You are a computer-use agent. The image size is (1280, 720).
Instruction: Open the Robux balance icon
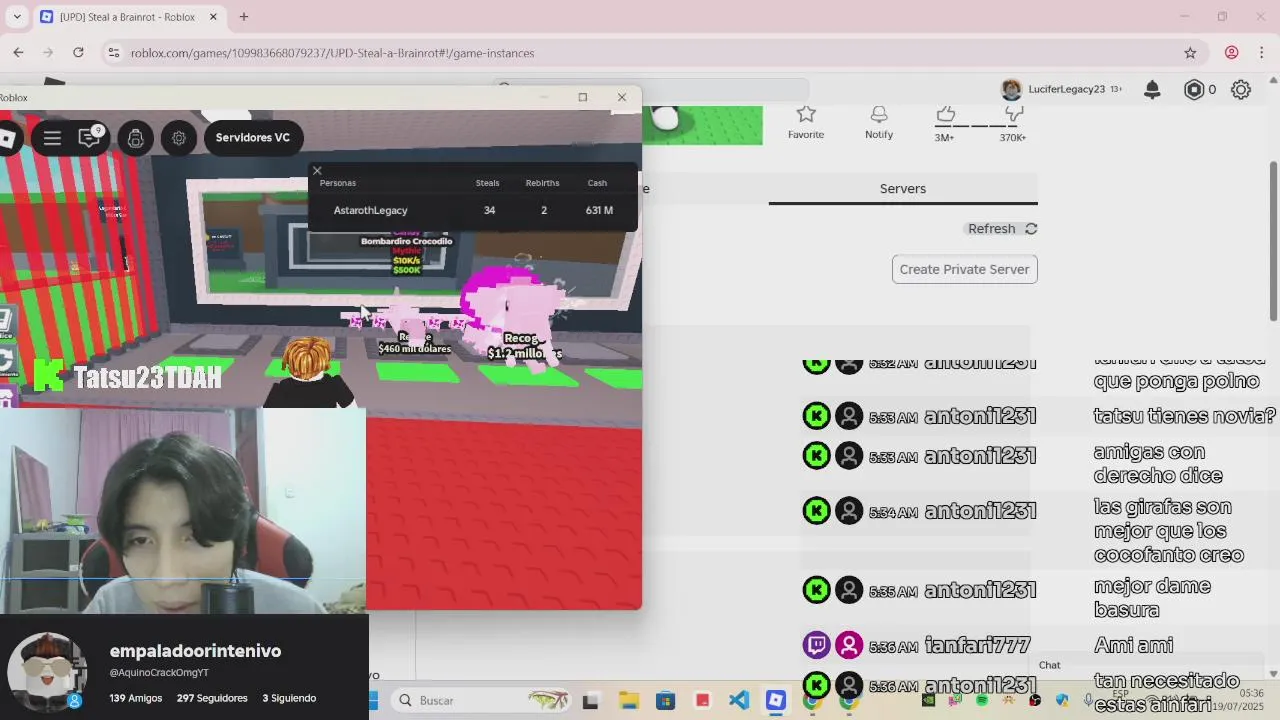[x=1194, y=90]
